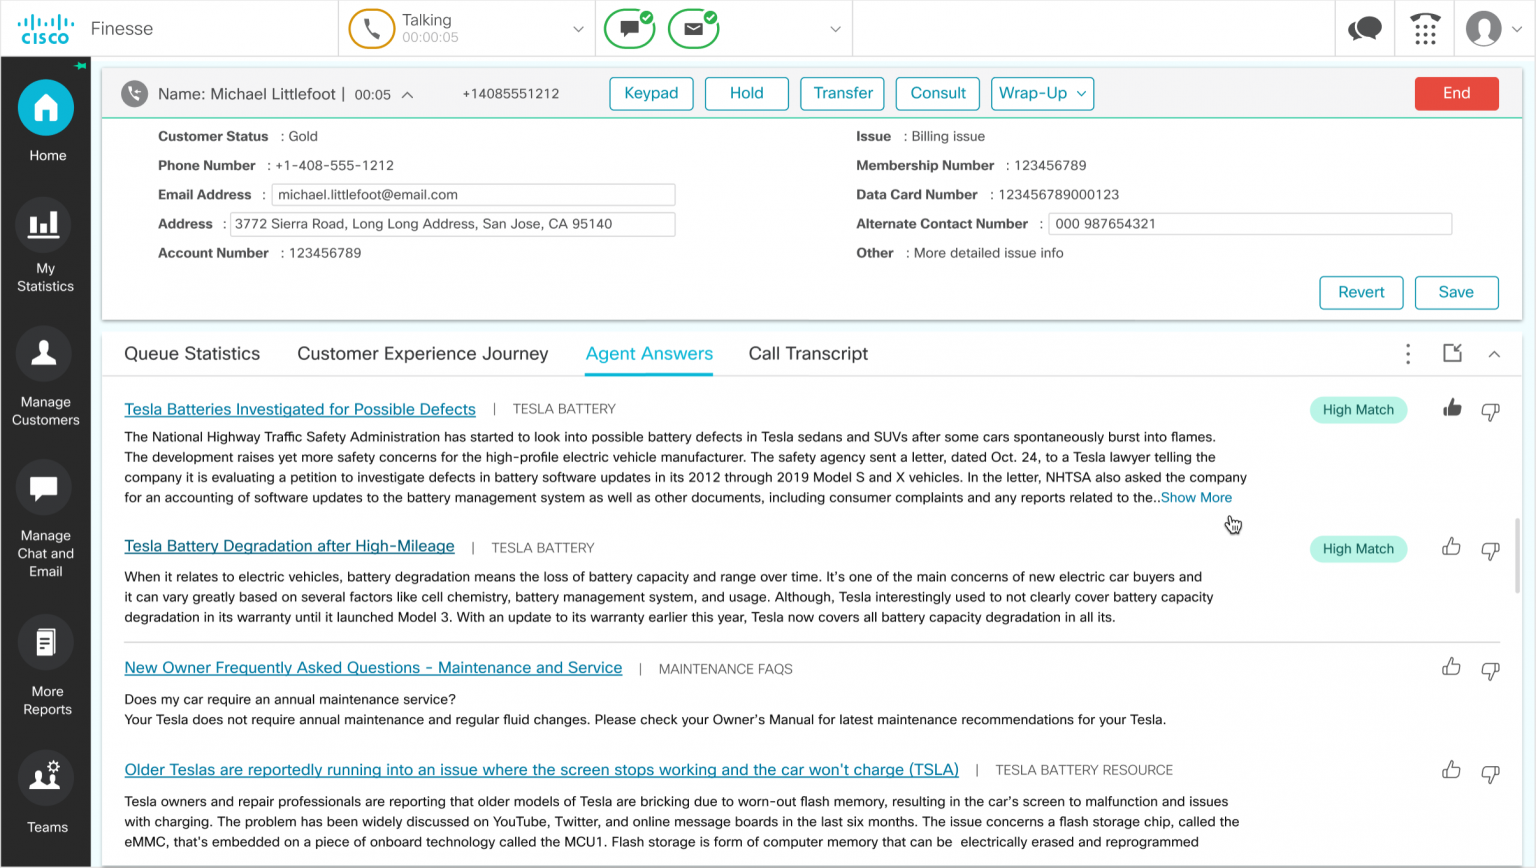Select Manage Customers in the sidebar
Viewport: 1536px width, 868px height.
(45, 353)
